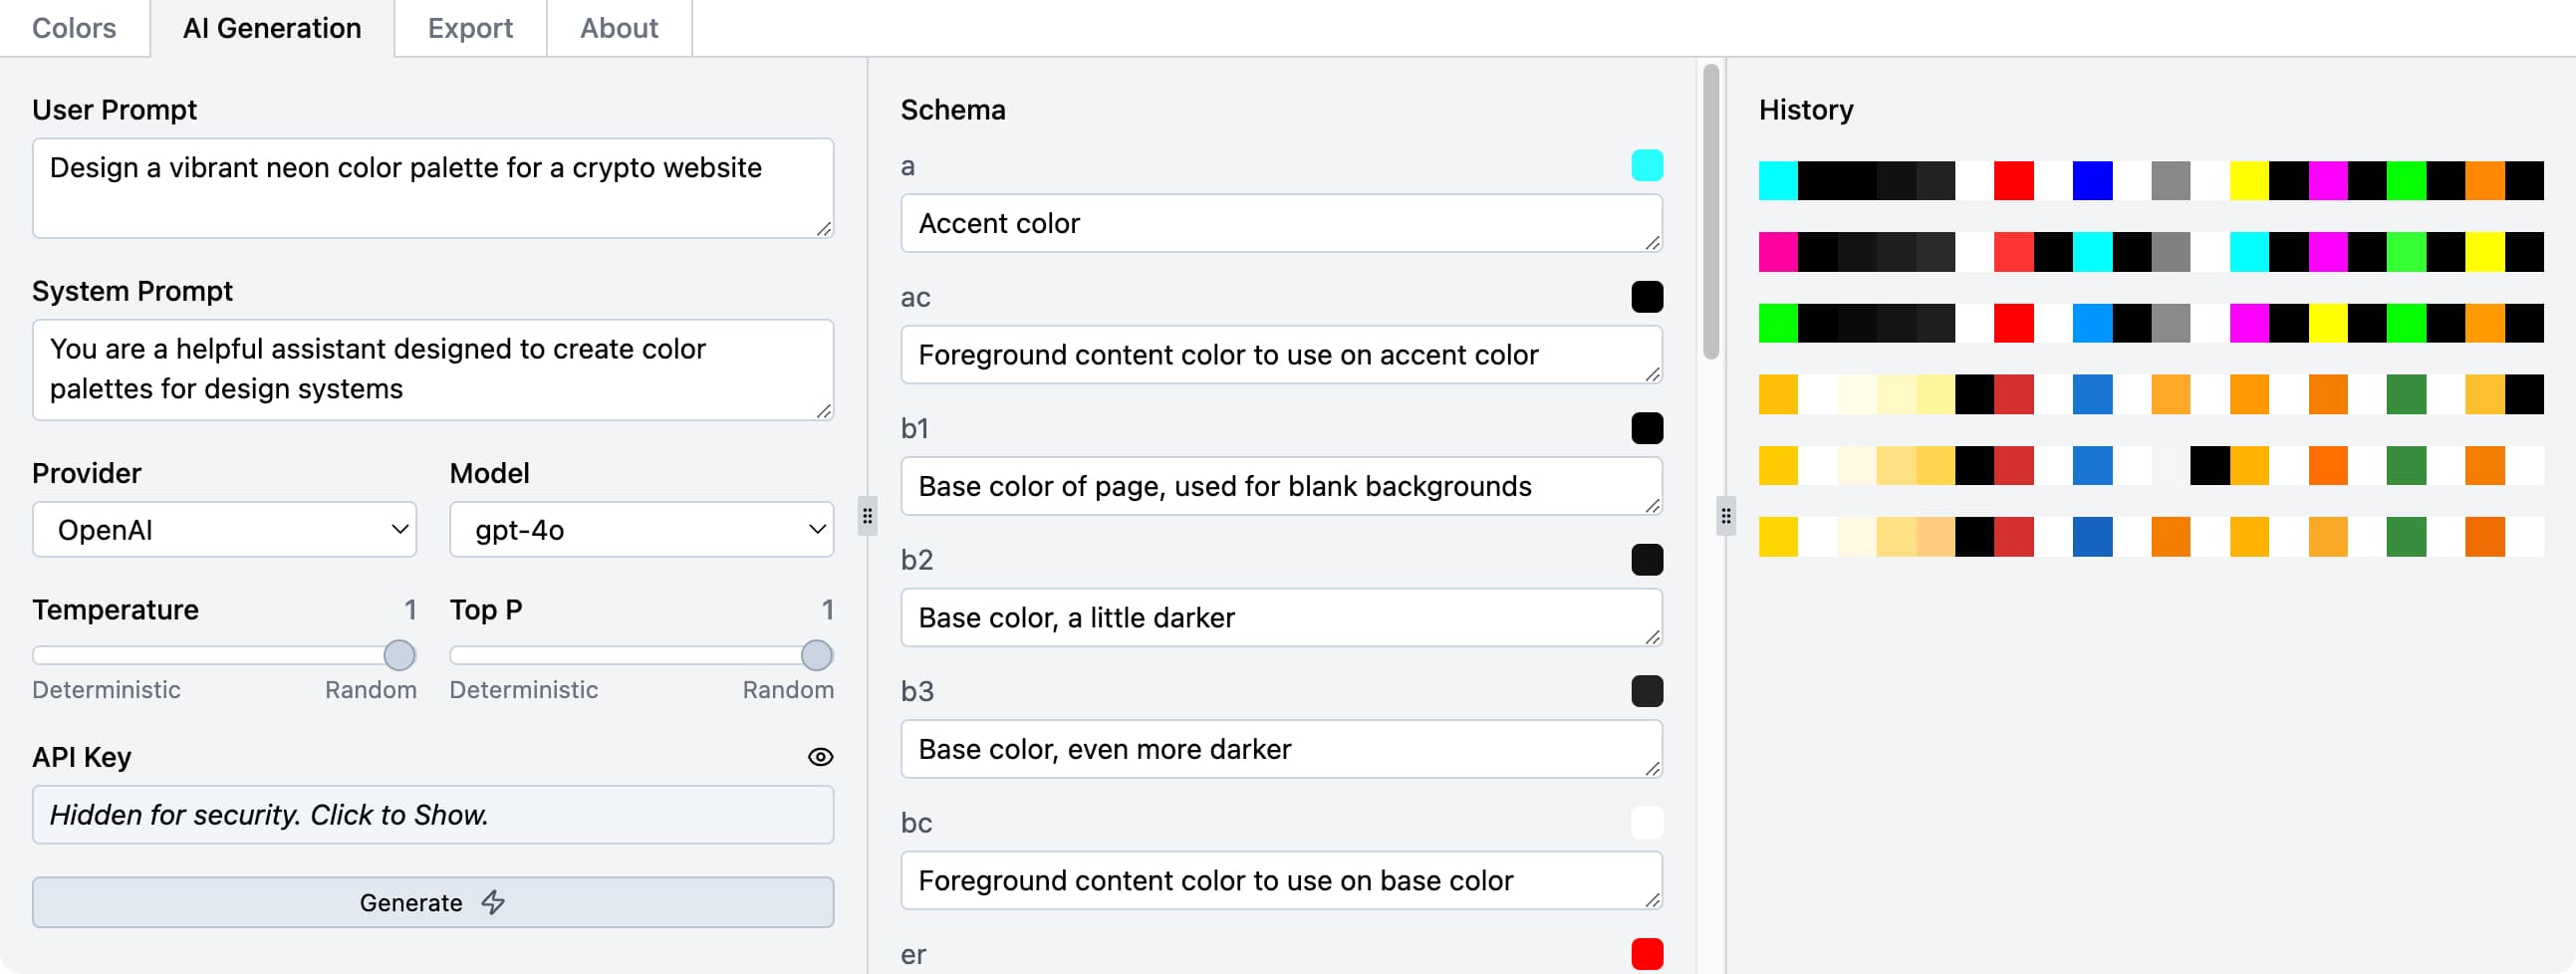Click the Generate button
Screen dimensions: 2576x974
click(x=432, y=902)
